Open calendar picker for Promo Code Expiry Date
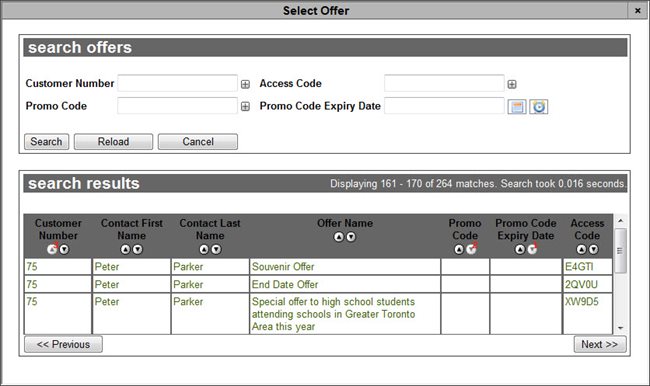Screen dimensions: 650x386 tap(517, 107)
